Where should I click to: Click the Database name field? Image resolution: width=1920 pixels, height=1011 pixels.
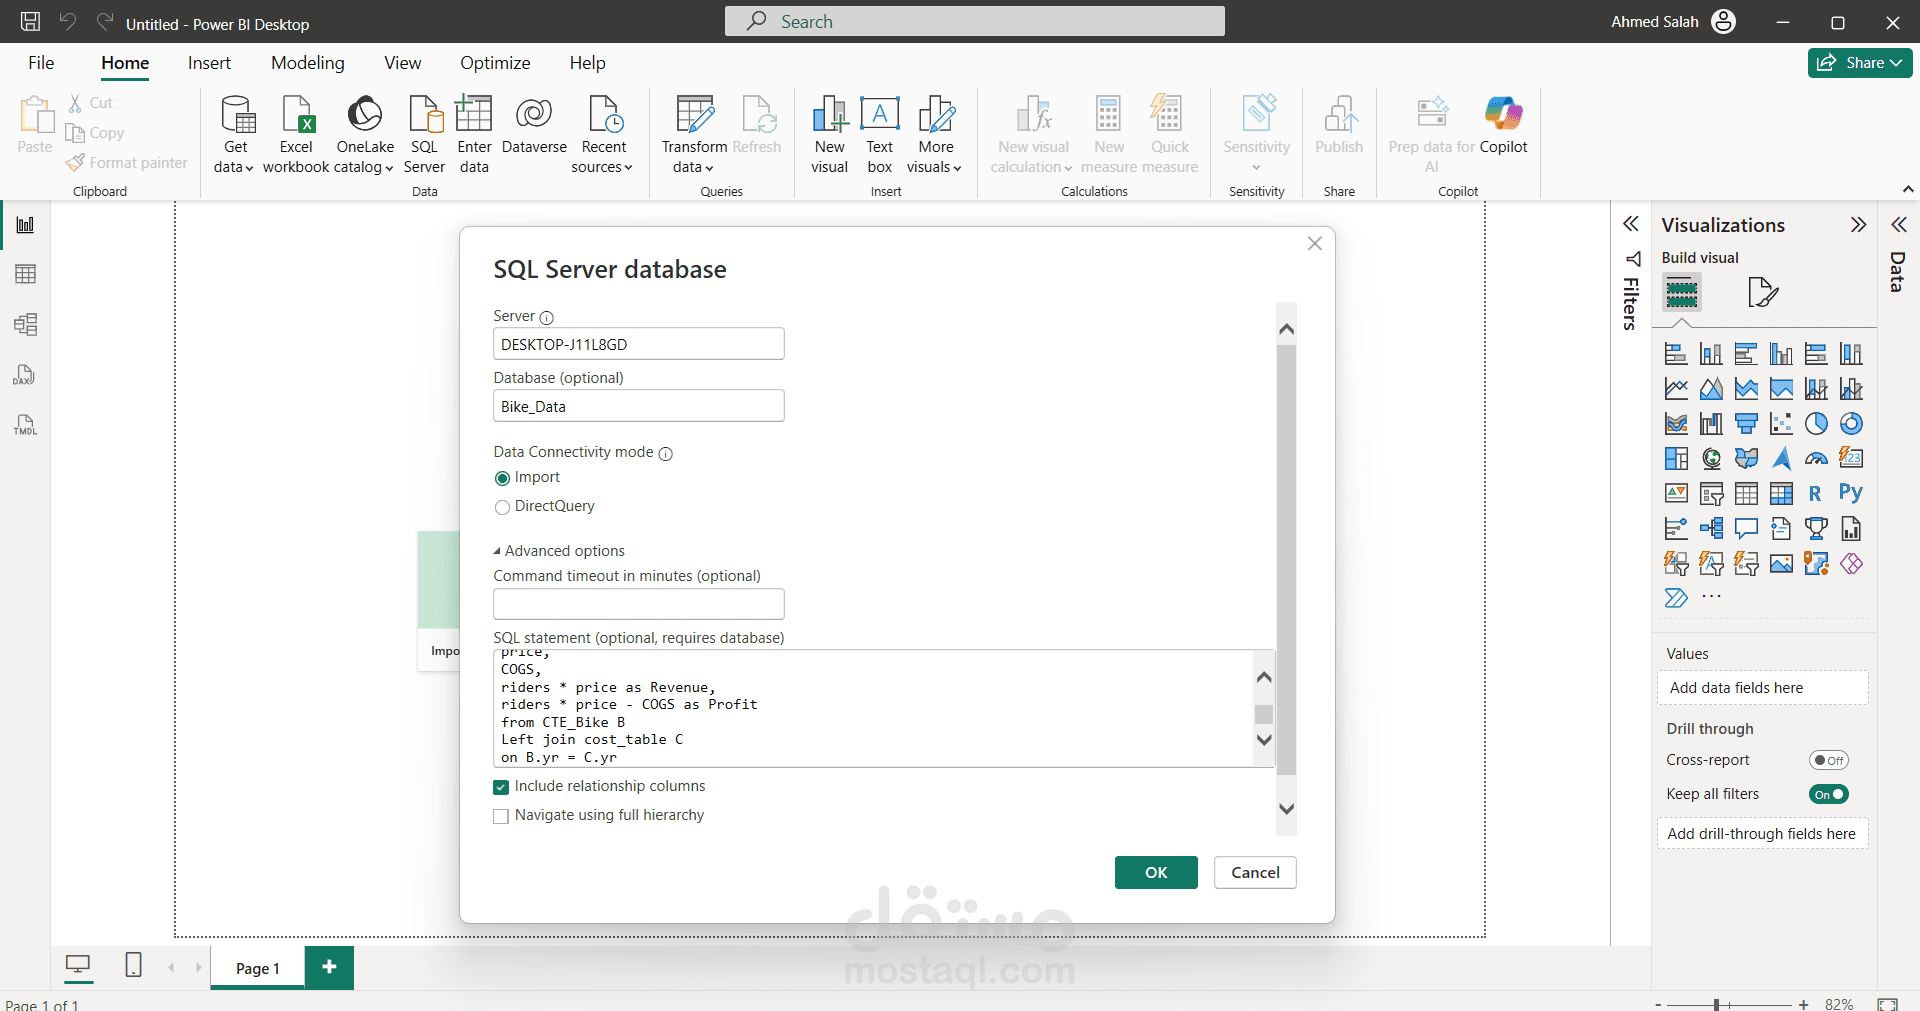click(x=639, y=406)
